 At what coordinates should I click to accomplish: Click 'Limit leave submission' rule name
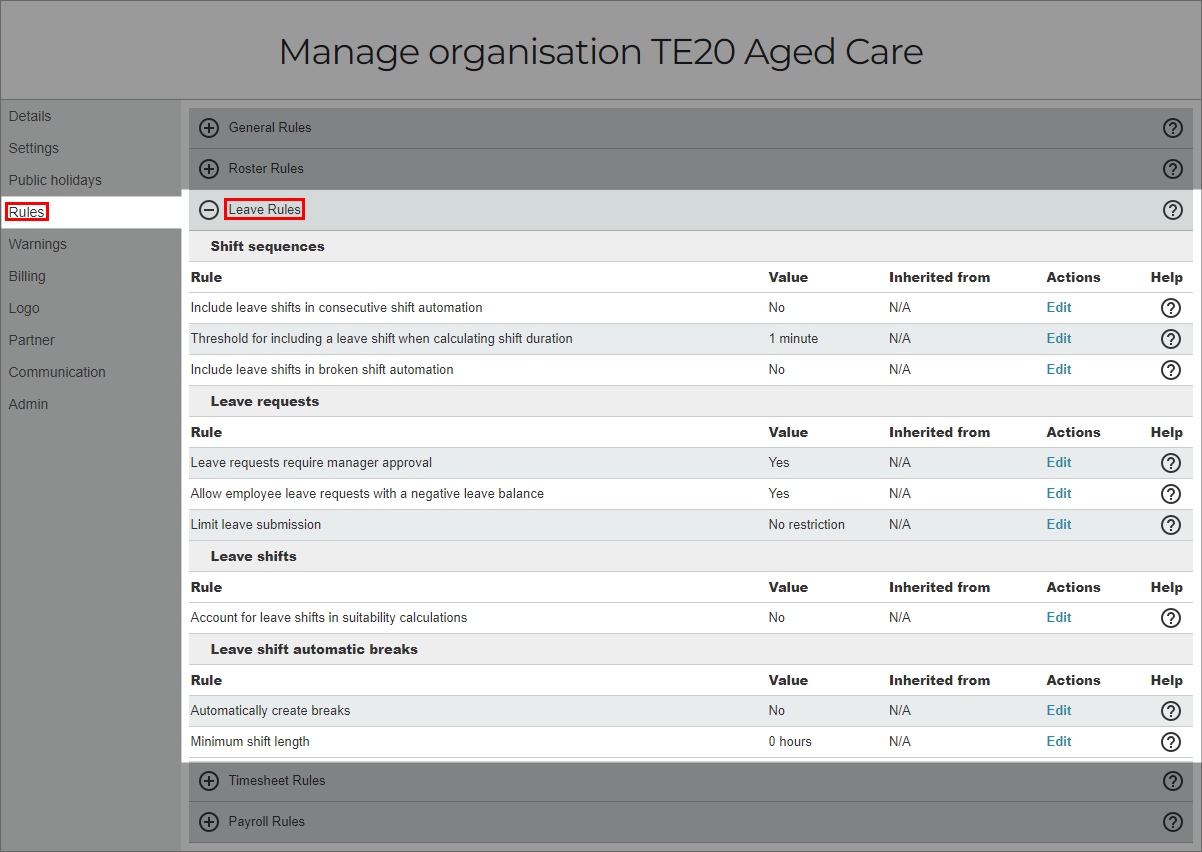click(256, 524)
